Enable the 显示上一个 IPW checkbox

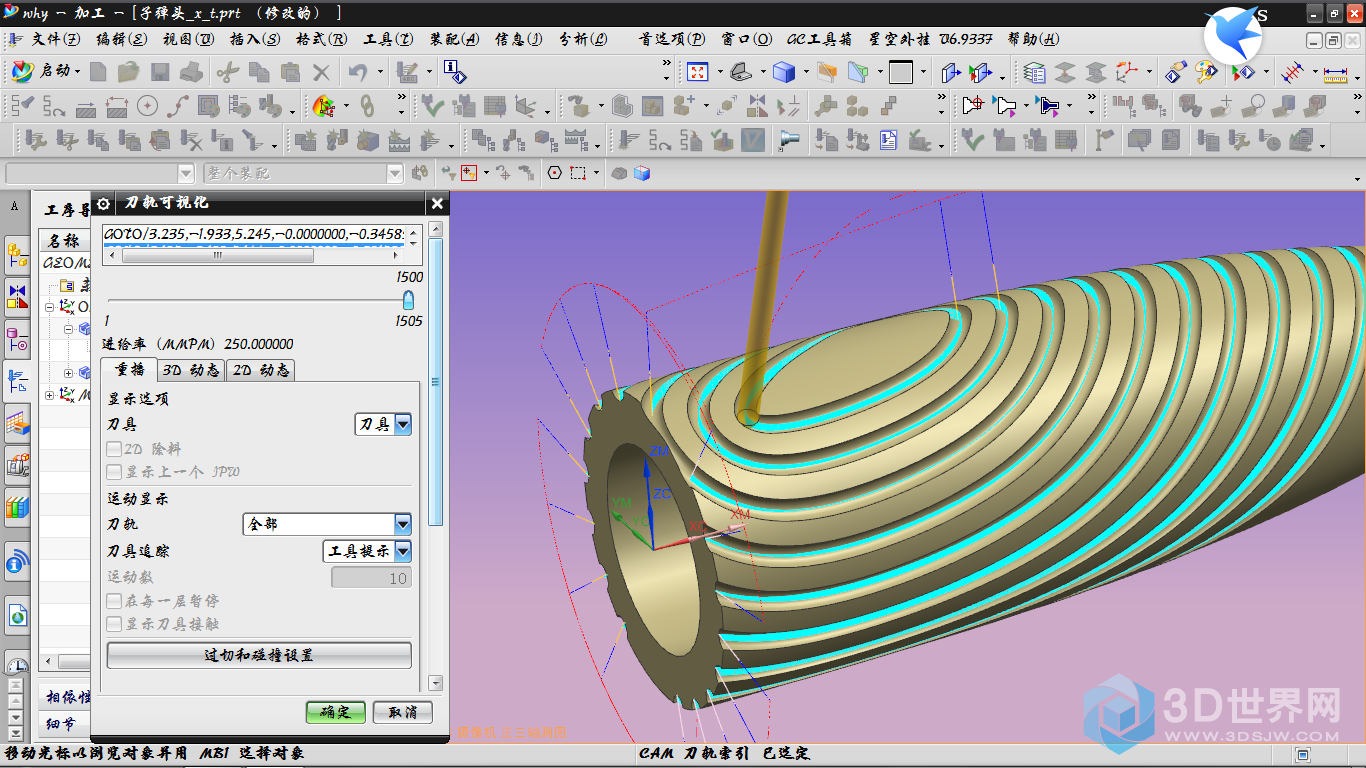click(x=114, y=472)
